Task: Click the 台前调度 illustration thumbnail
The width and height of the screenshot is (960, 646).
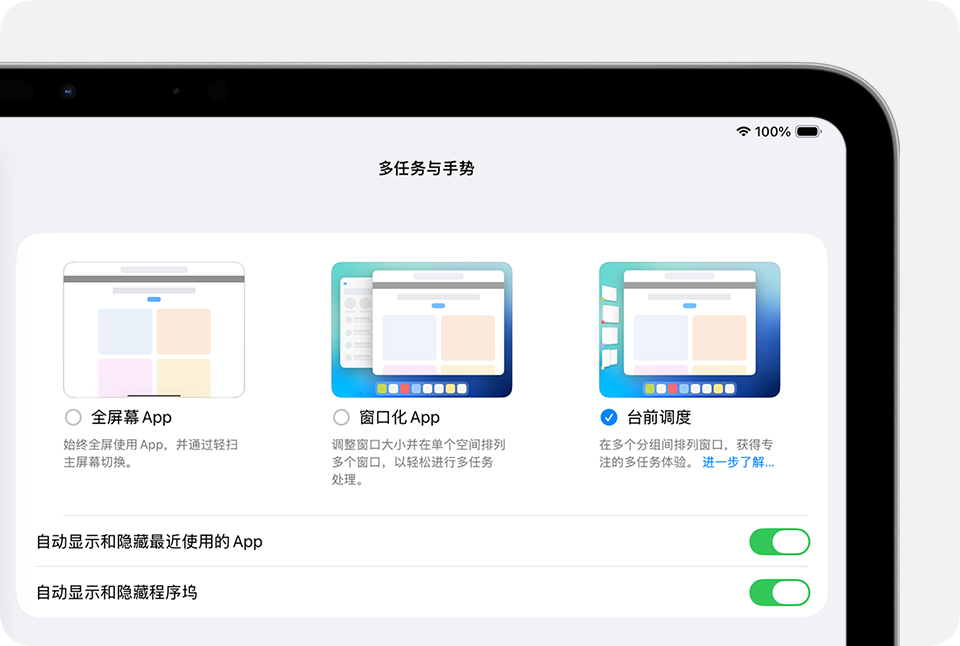Action: pyautogui.click(x=690, y=328)
